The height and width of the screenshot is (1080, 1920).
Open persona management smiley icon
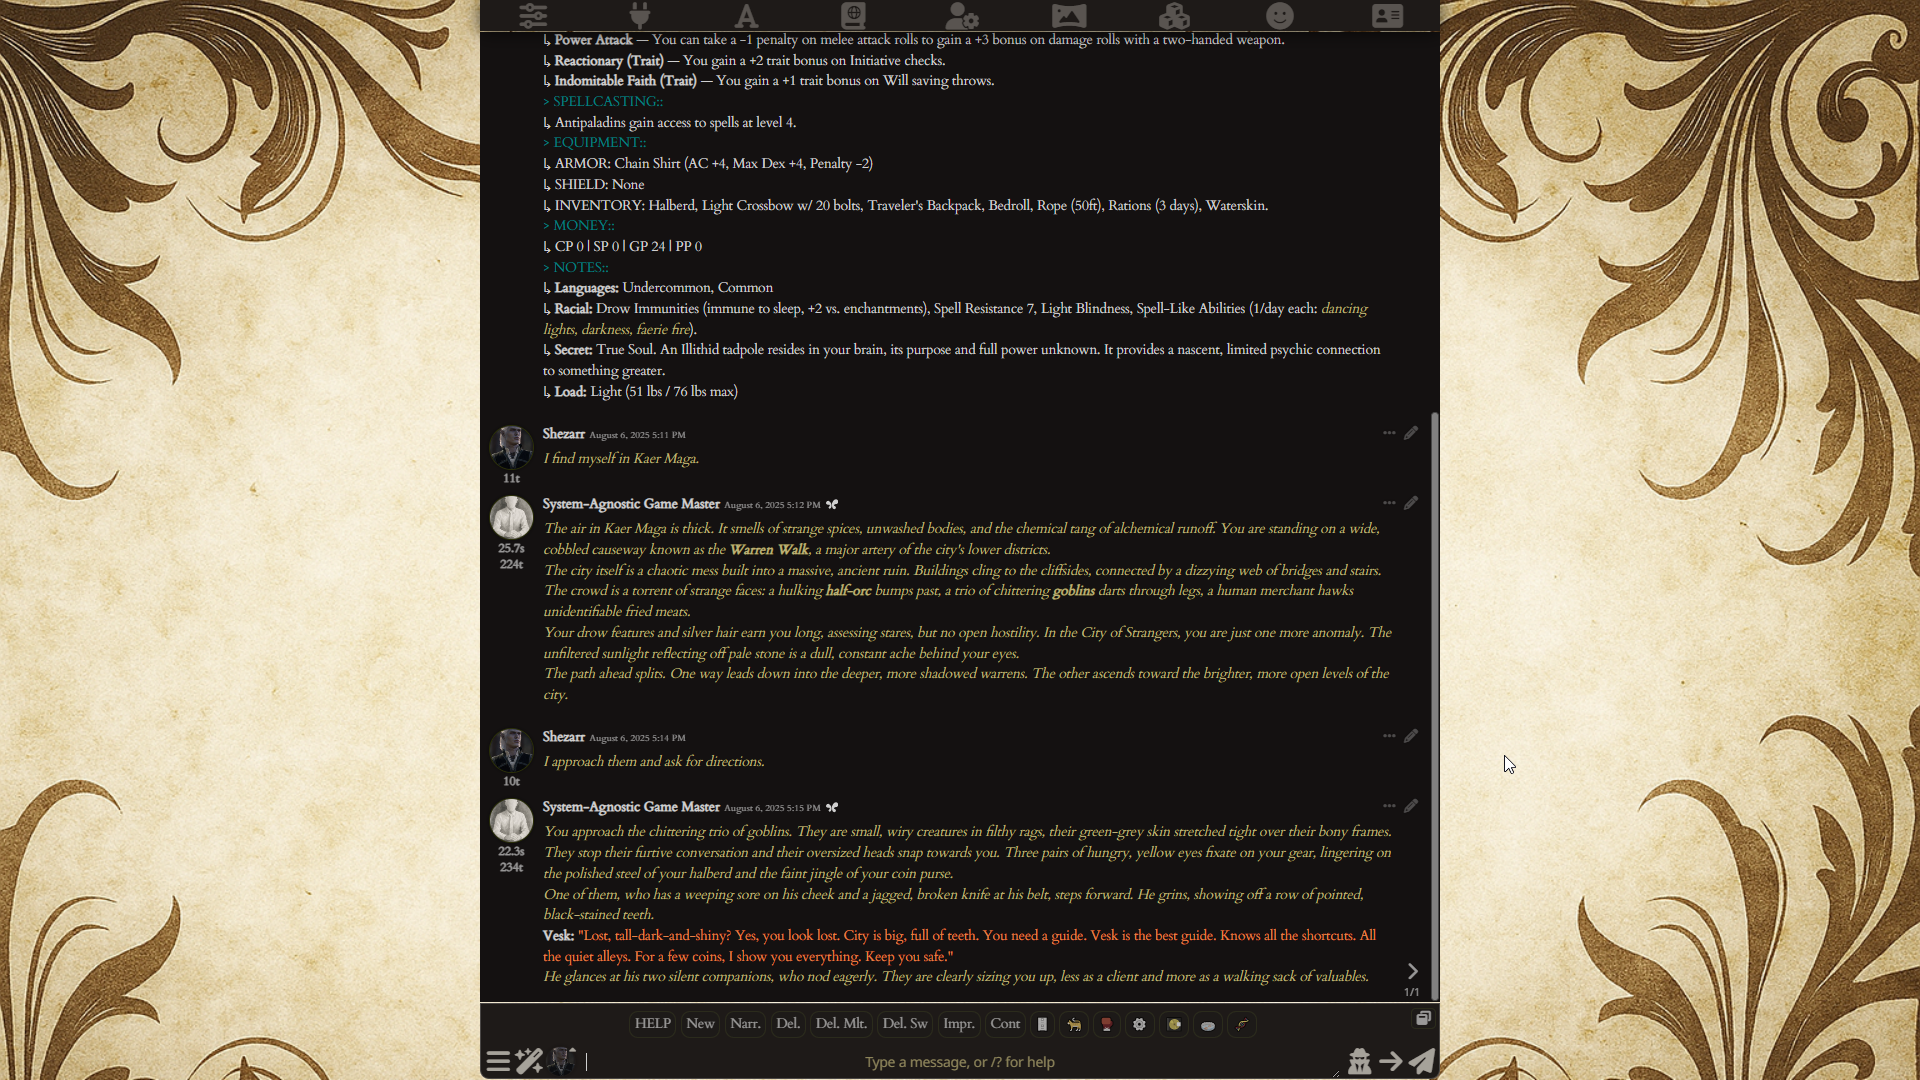click(x=1280, y=15)
